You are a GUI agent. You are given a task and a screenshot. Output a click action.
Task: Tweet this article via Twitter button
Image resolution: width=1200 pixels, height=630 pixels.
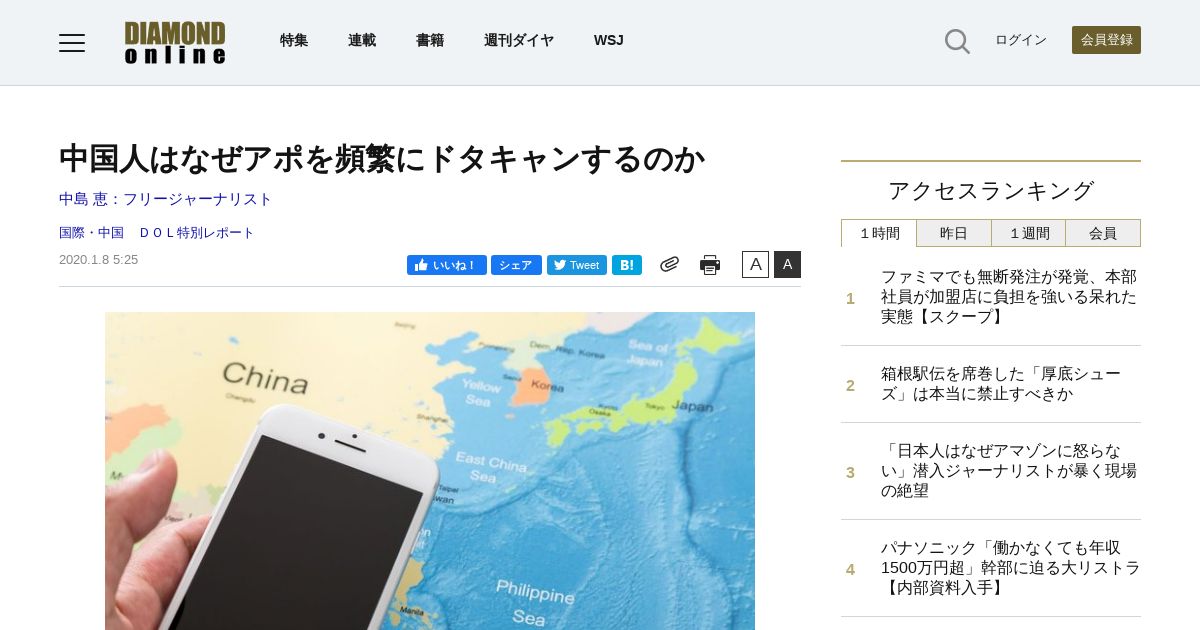(x=577, y=265)
